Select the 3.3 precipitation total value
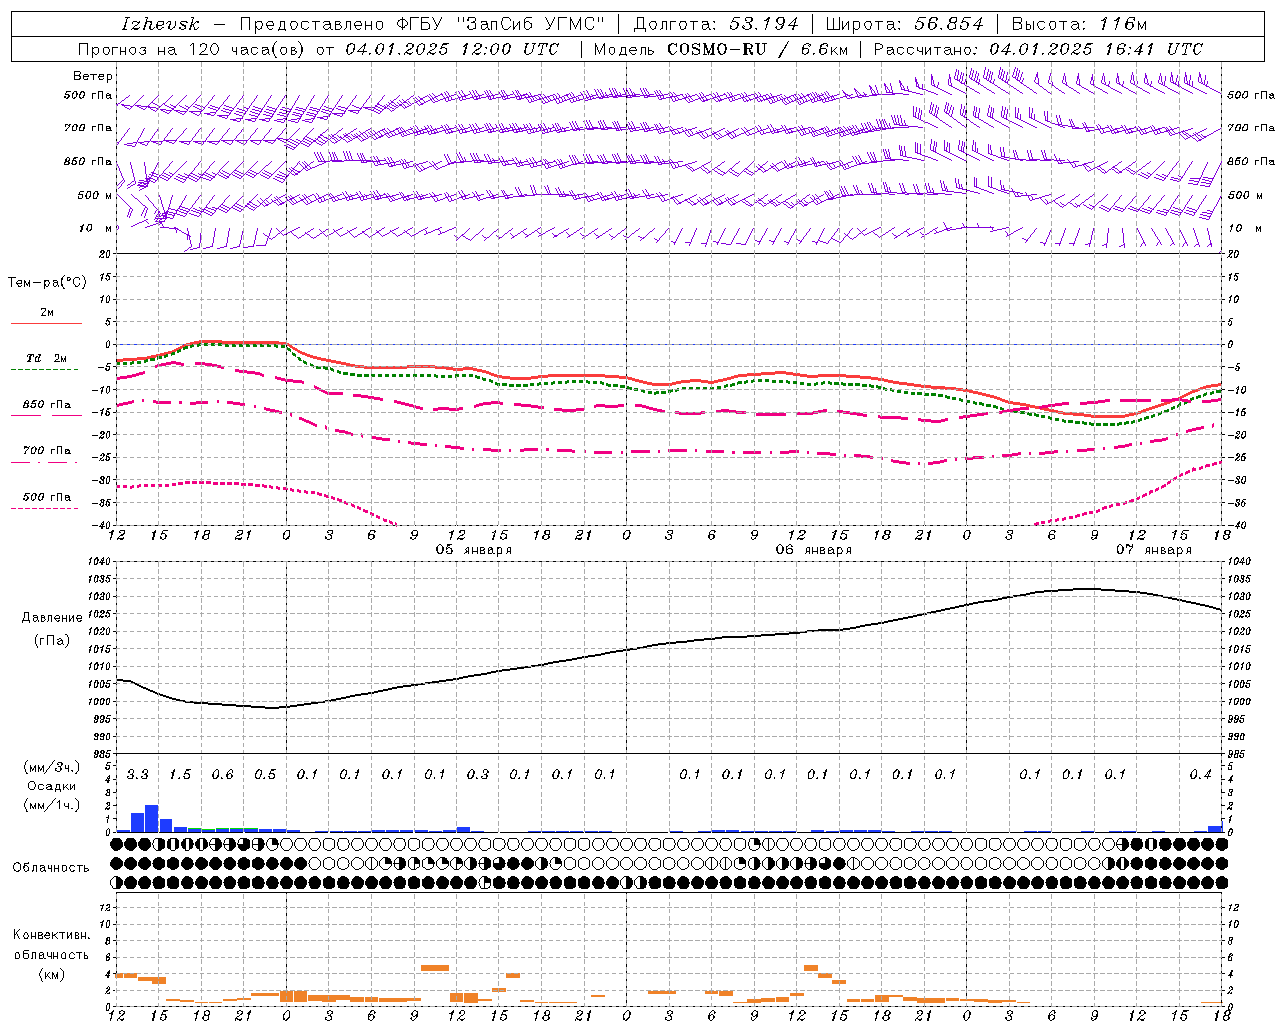The width and height of the screenshot is (1280, 1024). coord(137,775)
